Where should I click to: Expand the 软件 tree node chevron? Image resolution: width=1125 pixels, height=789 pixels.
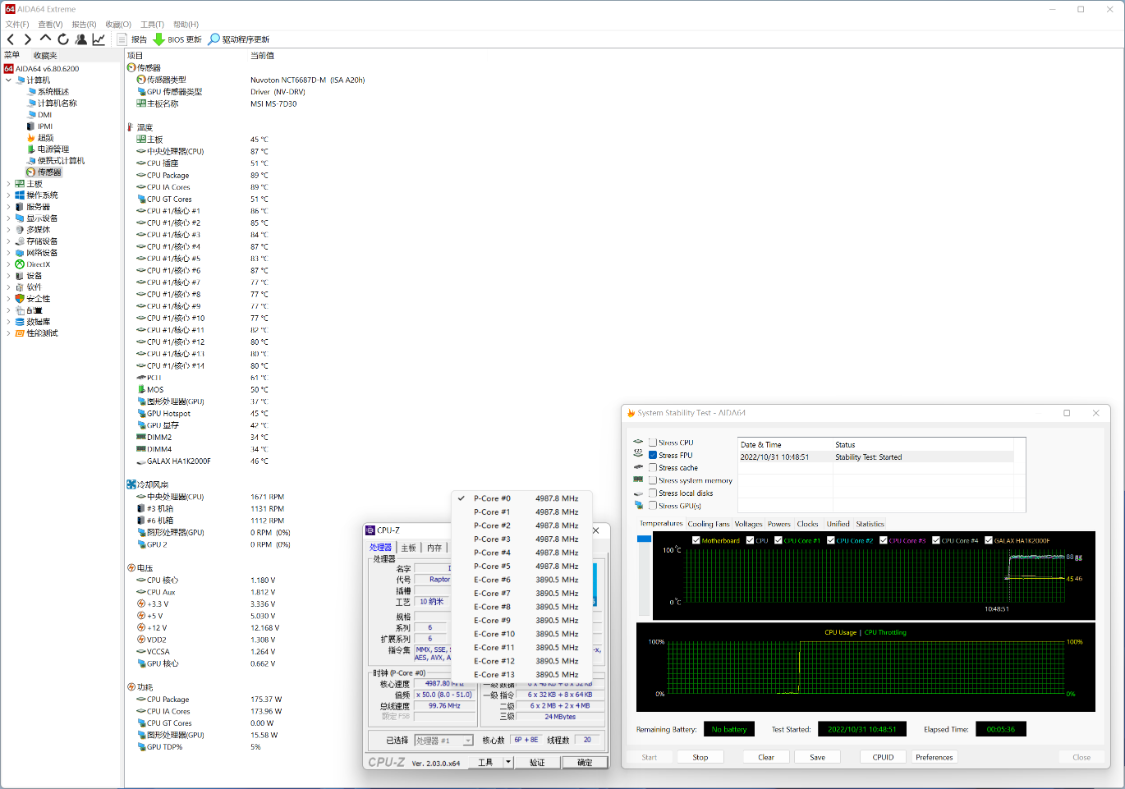9,287
